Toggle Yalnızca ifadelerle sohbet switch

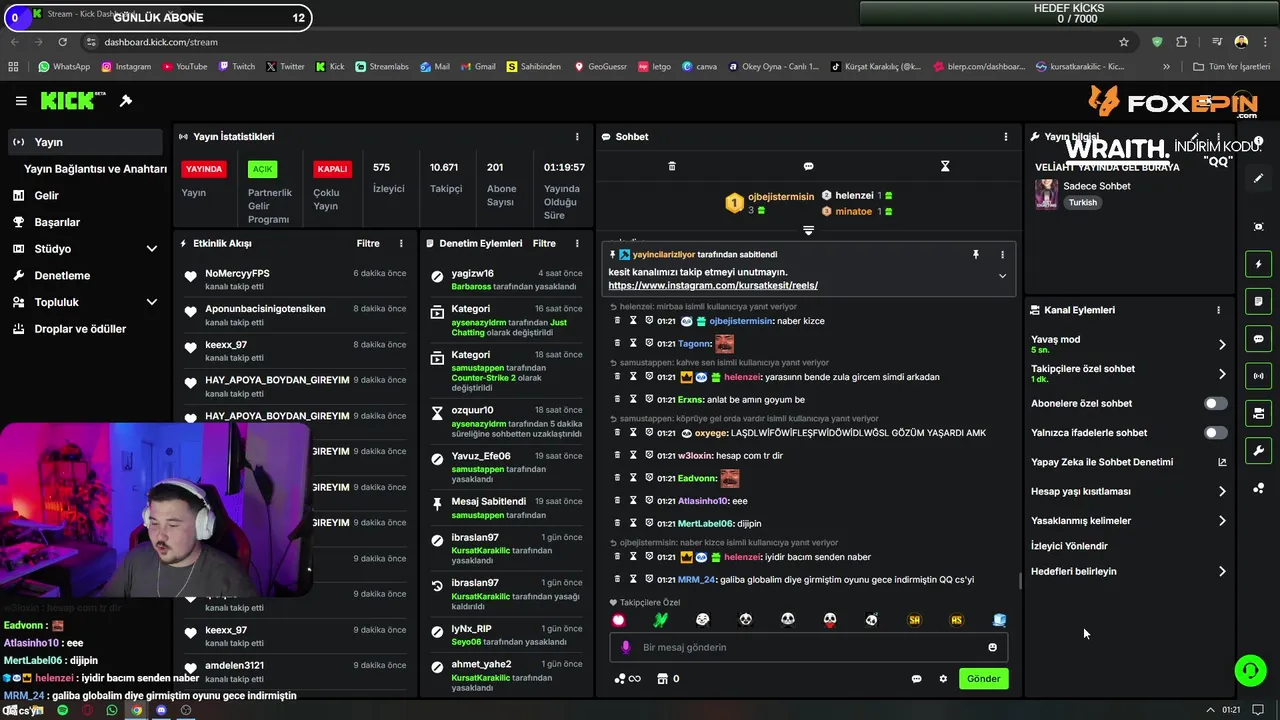pos(1215,433)
